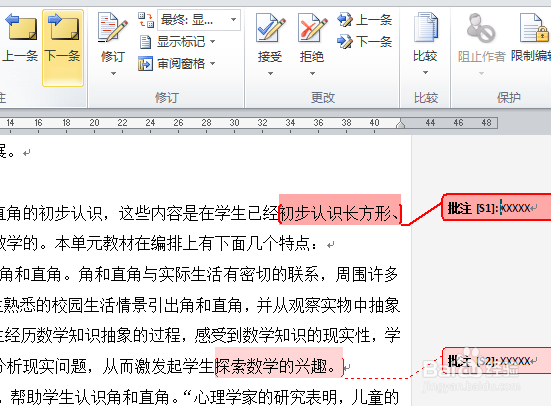Click the Compare (比较) documents icon
This screenshot has height=406, width=551.
click(426, 27)
